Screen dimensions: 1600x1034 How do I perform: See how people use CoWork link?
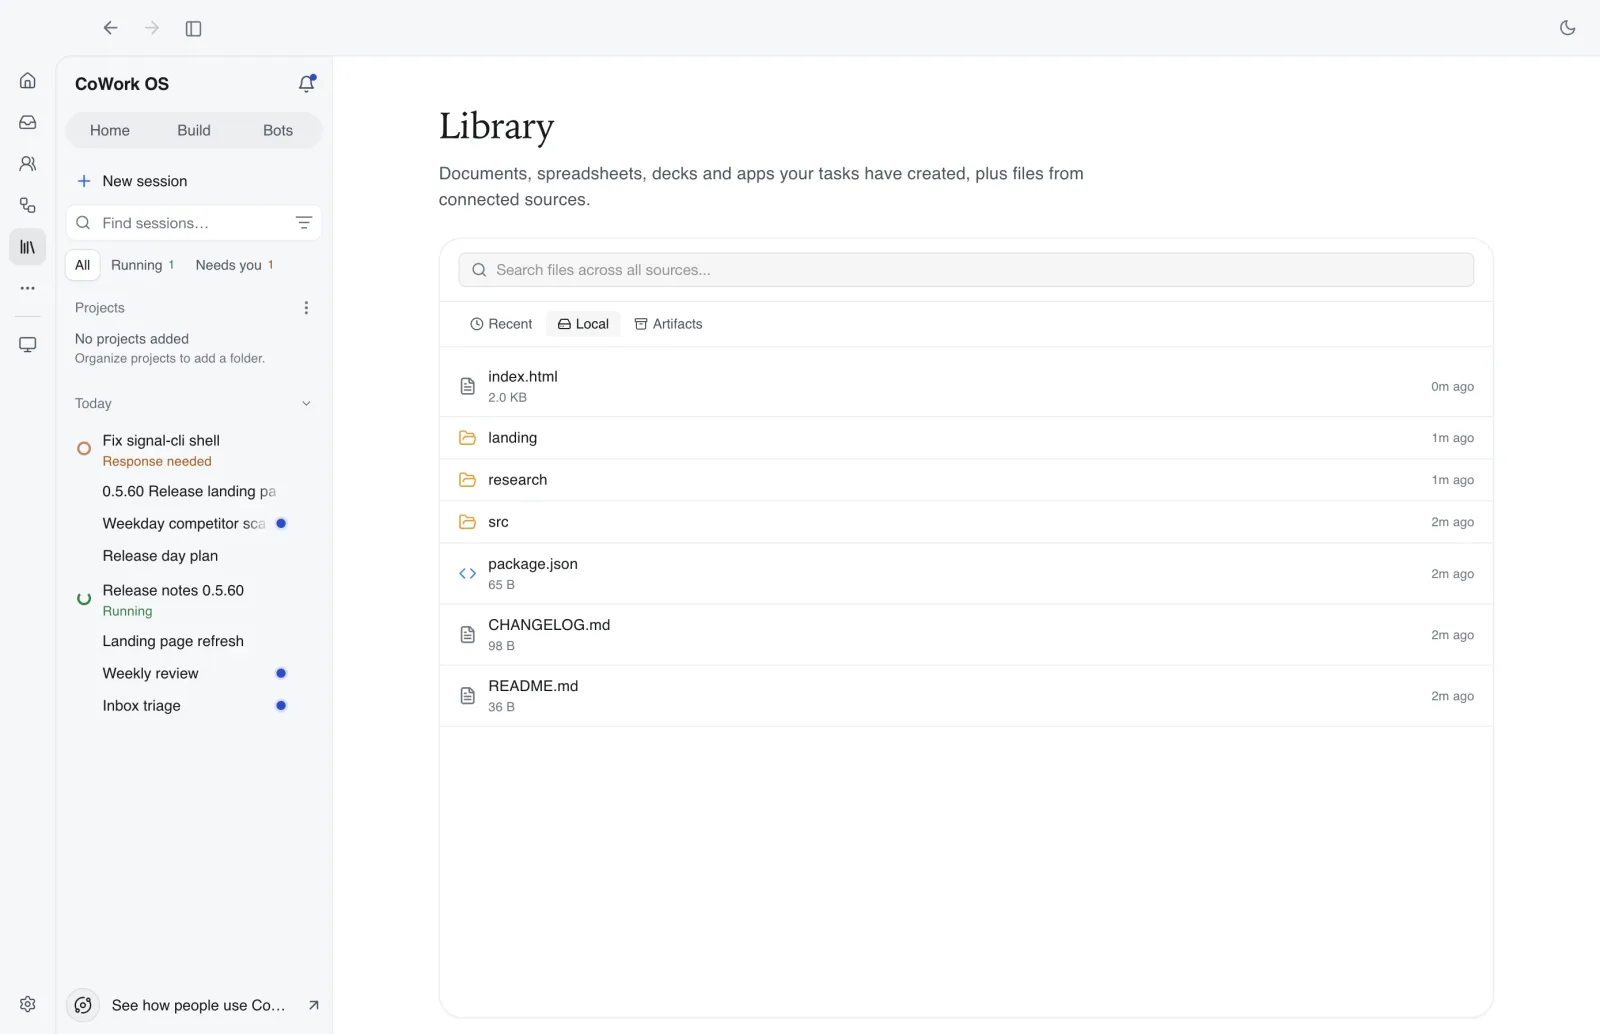tap(194, 1005)
